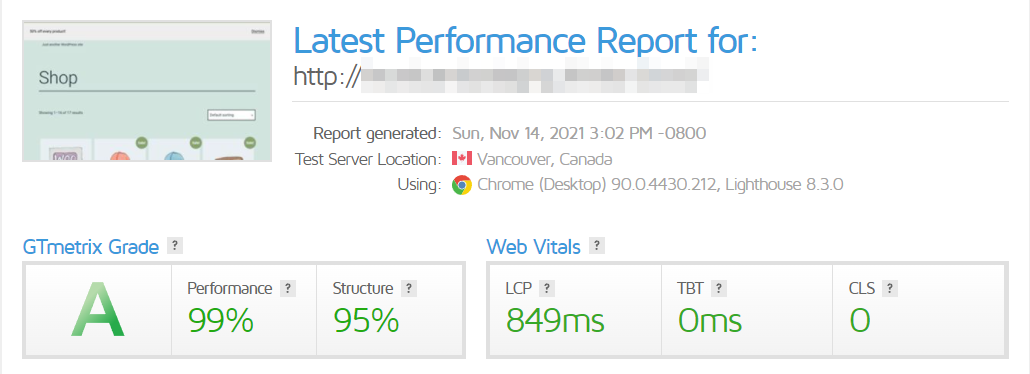Select the 849ms LCP value
1030x374 pixels.
(555, 321)
